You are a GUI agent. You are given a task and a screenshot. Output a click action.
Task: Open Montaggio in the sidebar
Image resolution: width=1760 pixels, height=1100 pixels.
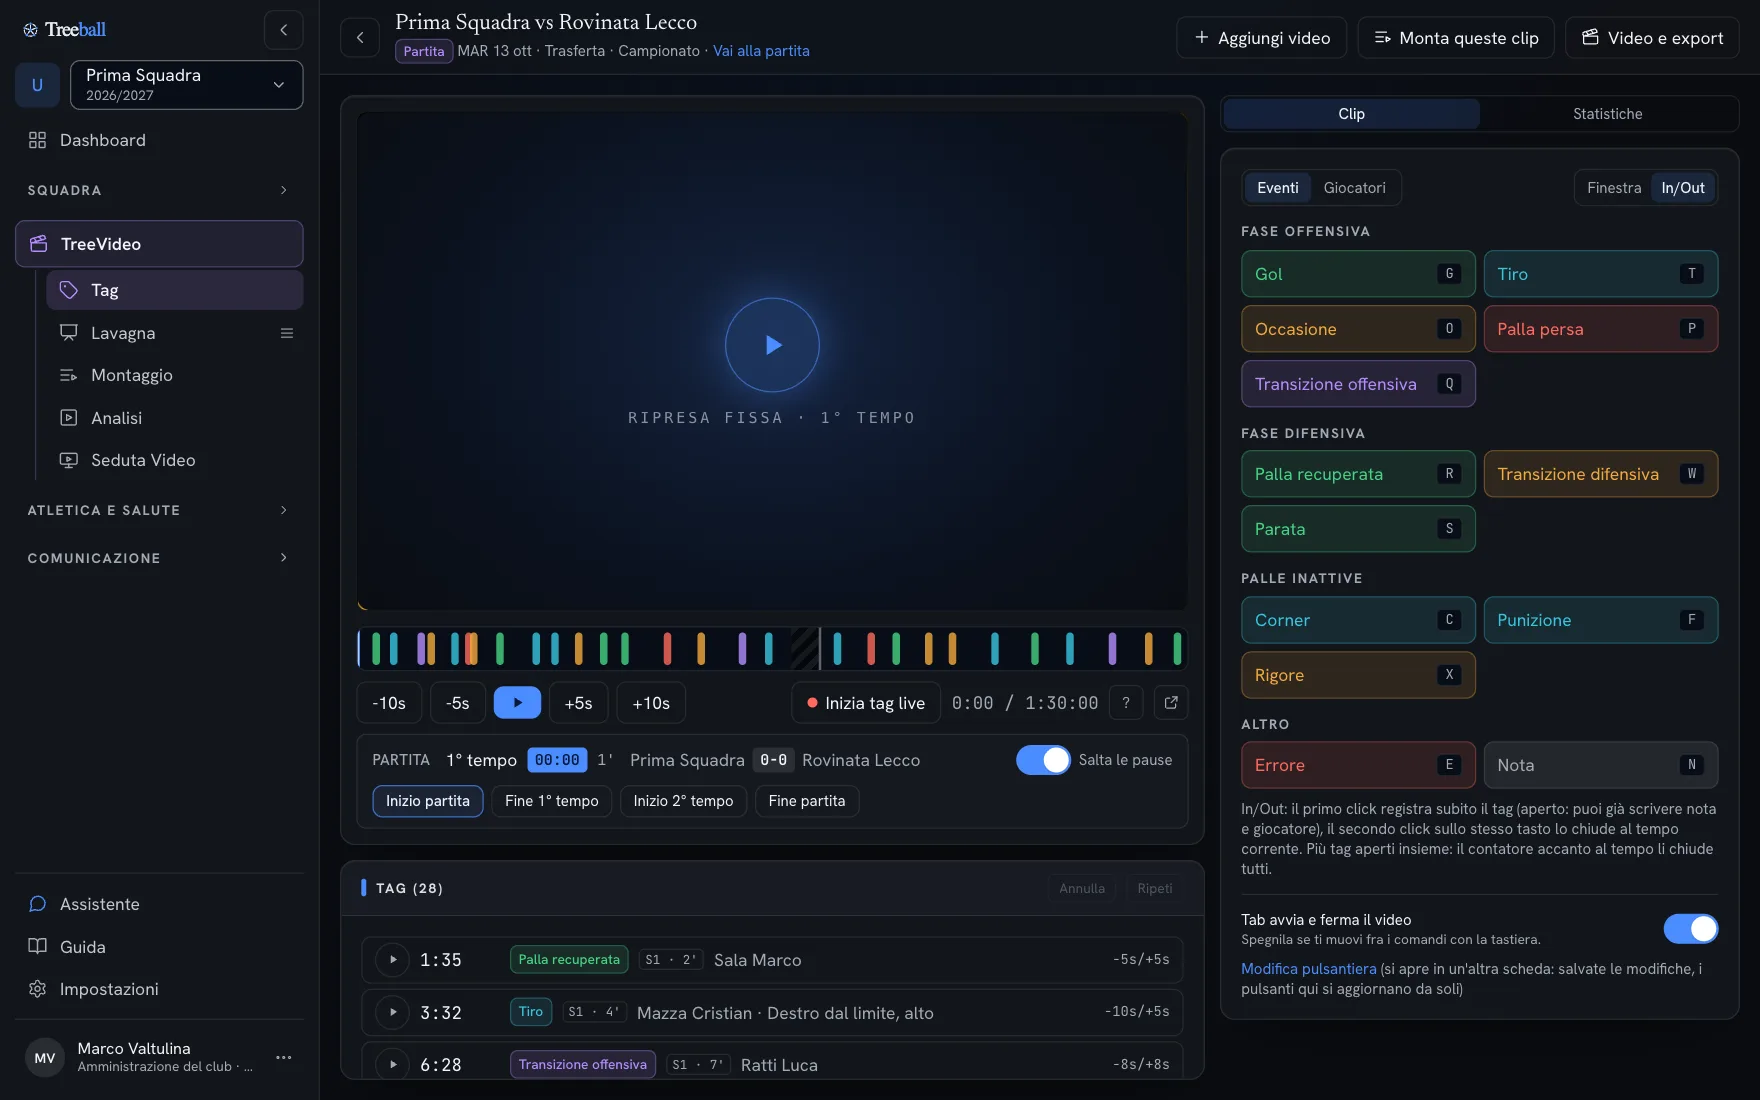(174, 375)
